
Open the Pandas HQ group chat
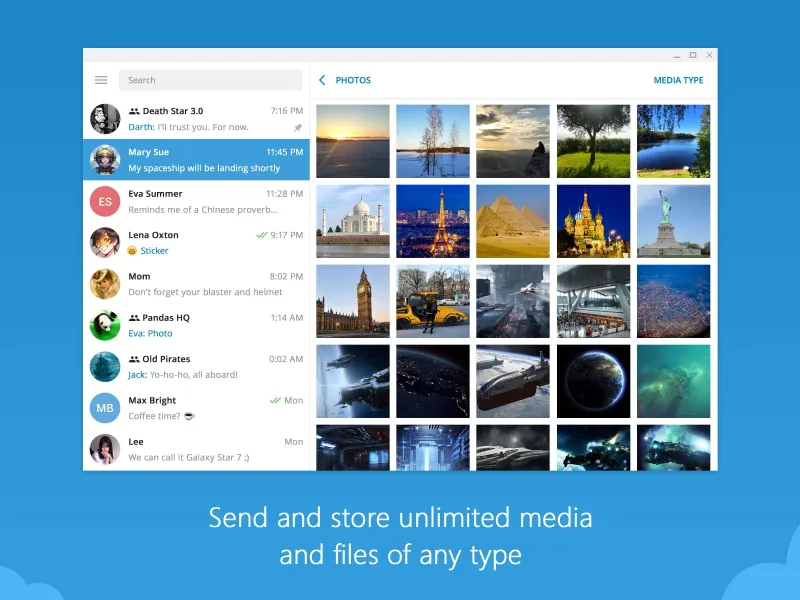pyautogui.click(x=196, y=325)
